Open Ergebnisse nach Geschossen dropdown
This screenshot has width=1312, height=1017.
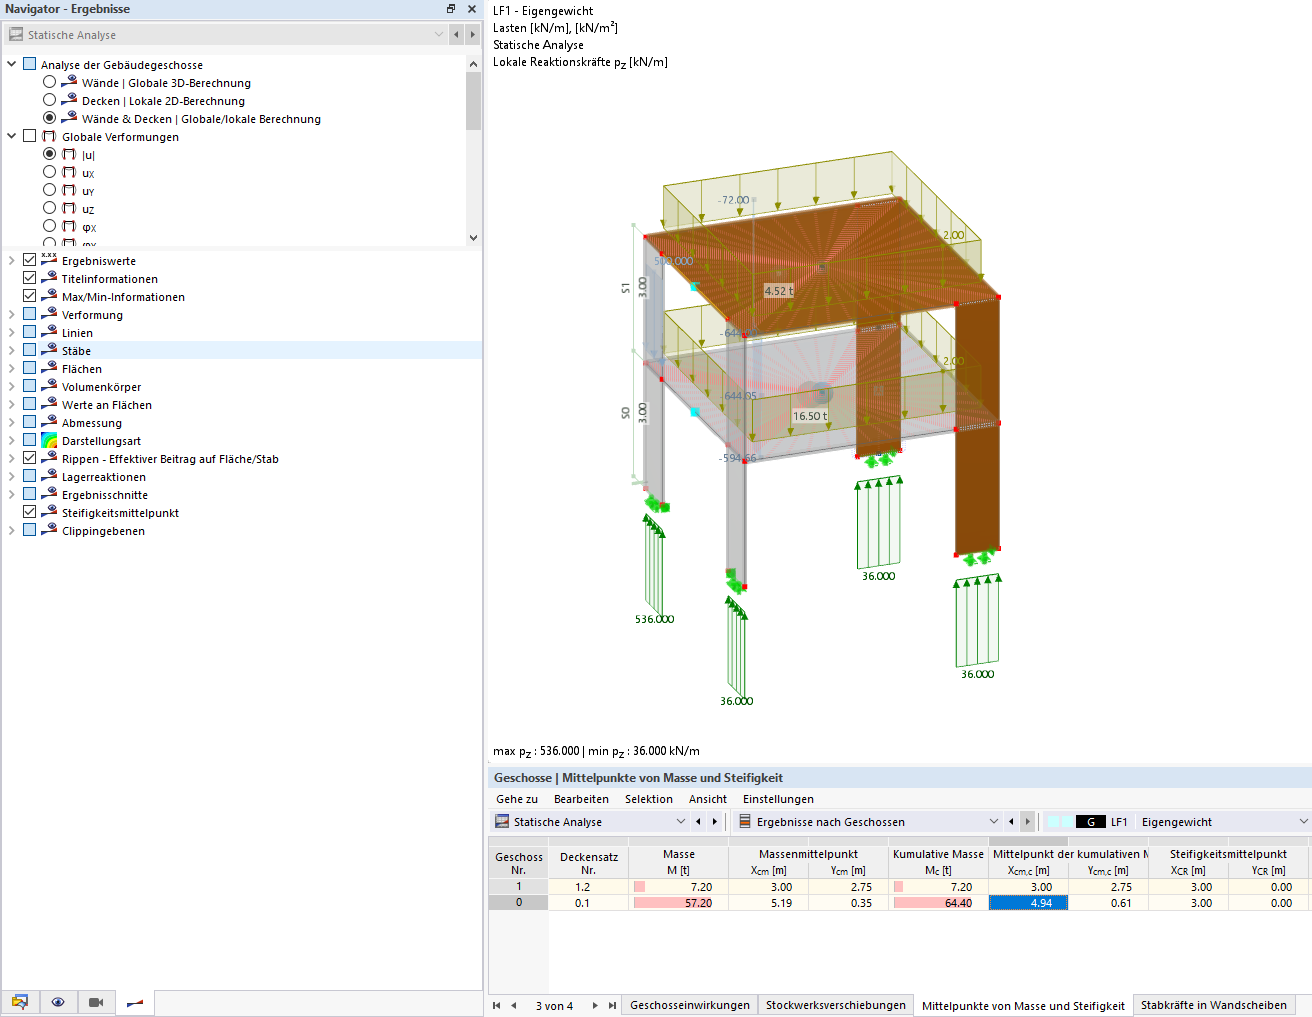pos(993,821)
